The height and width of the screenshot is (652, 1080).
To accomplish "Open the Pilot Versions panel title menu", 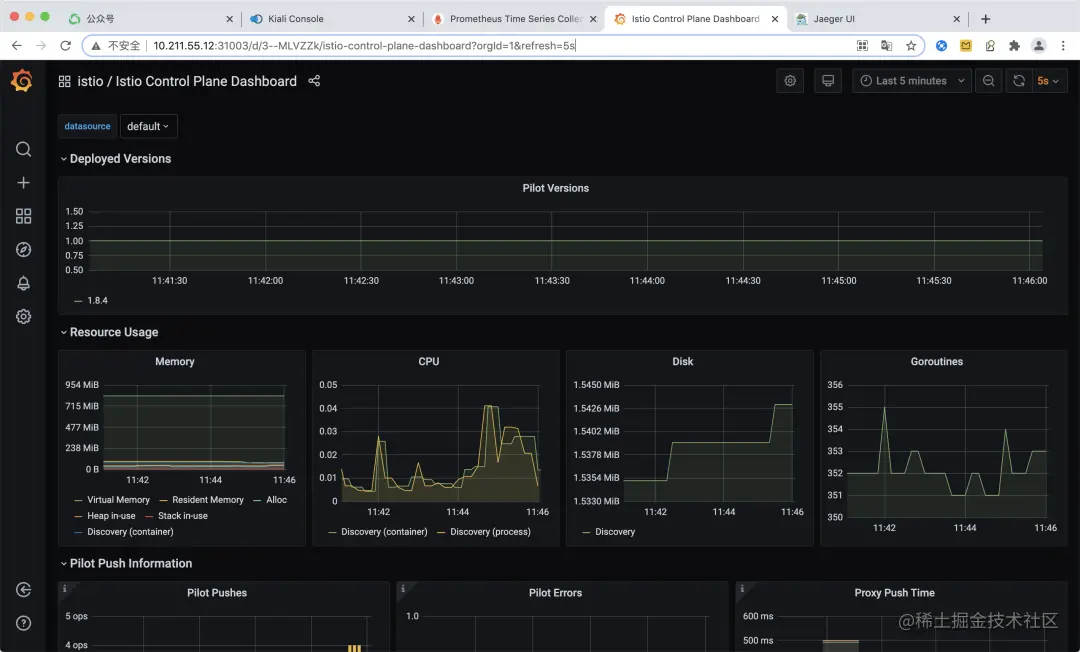I will coord(555,188).
